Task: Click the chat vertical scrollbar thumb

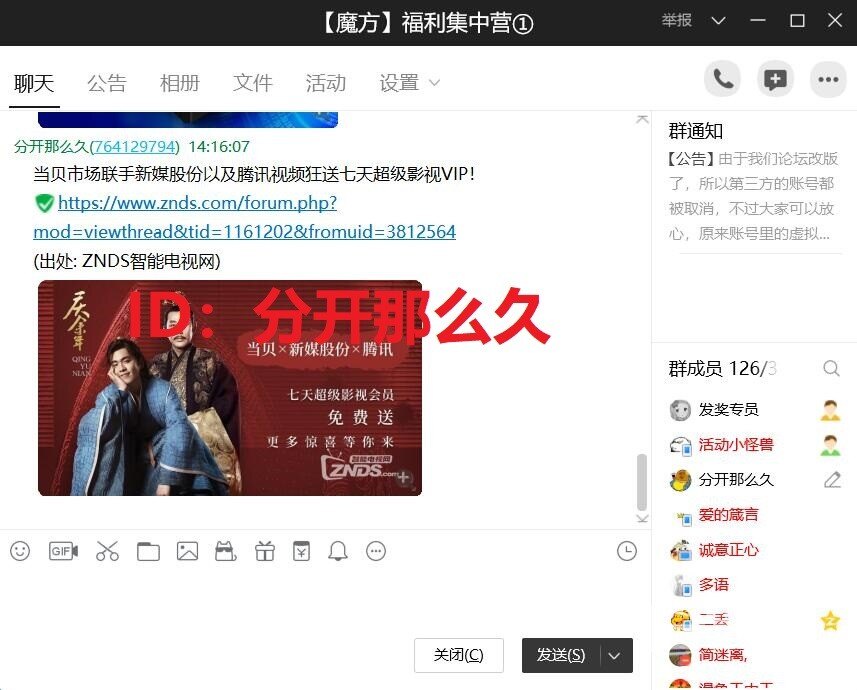Action: coord(642,482)
